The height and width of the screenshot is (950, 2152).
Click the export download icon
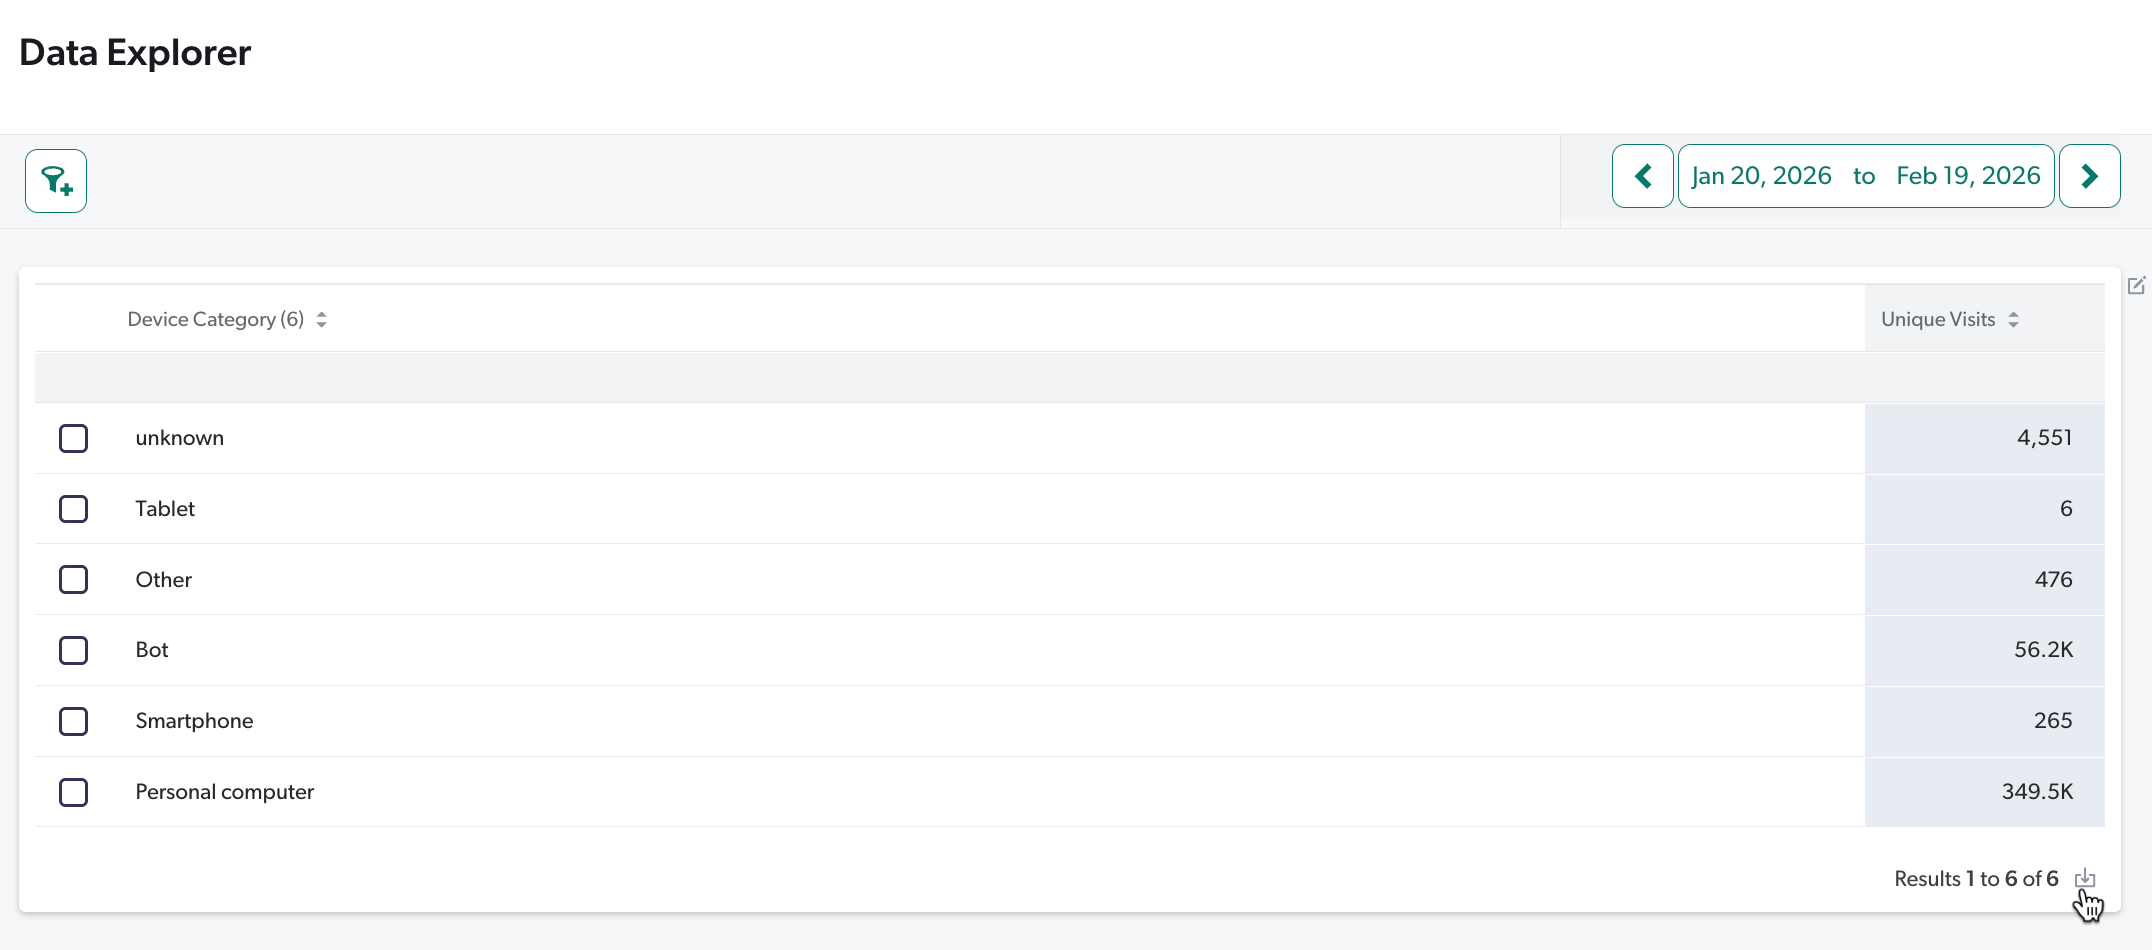[2087, 878]
